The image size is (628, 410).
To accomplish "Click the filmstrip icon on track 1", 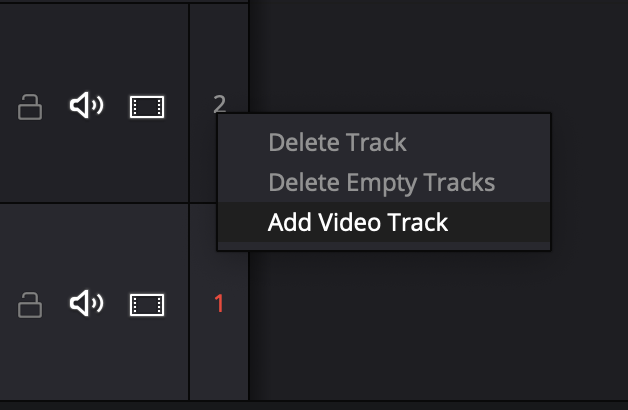I will (x=147, y=304).
